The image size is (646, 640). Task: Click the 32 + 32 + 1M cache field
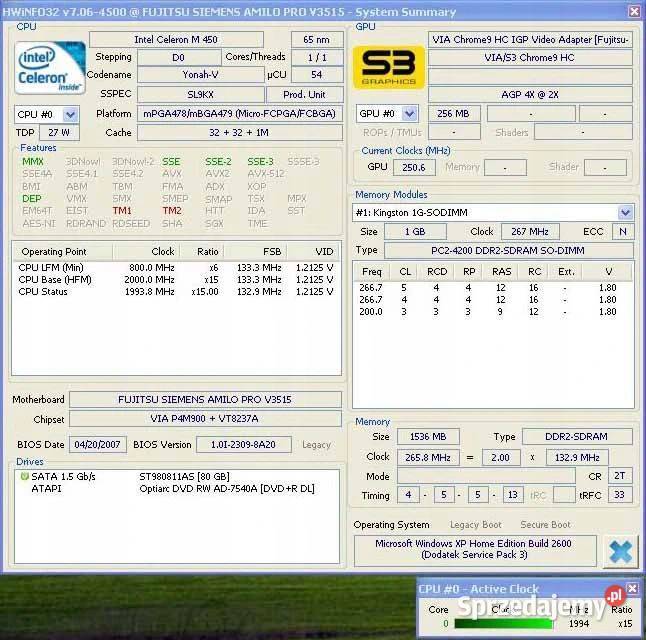tap(240, 133)
